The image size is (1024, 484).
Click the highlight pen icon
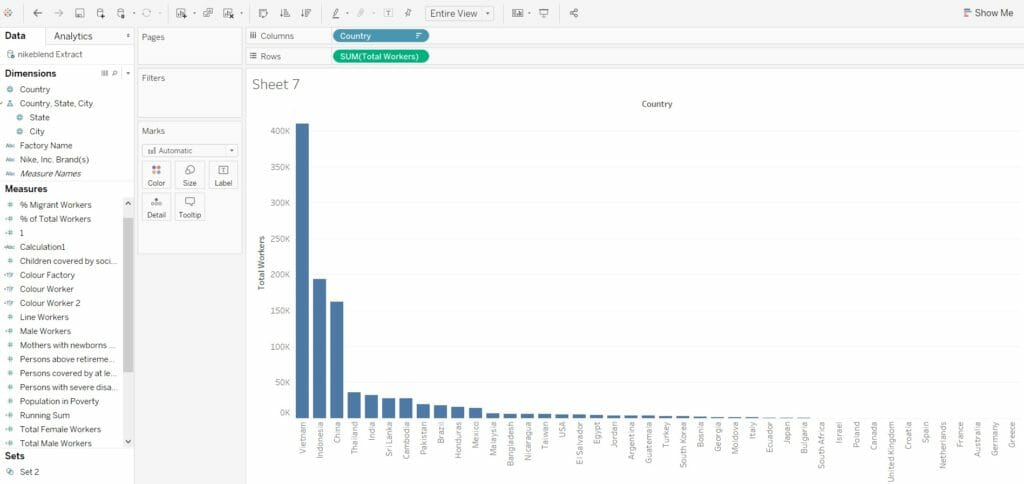336,13
